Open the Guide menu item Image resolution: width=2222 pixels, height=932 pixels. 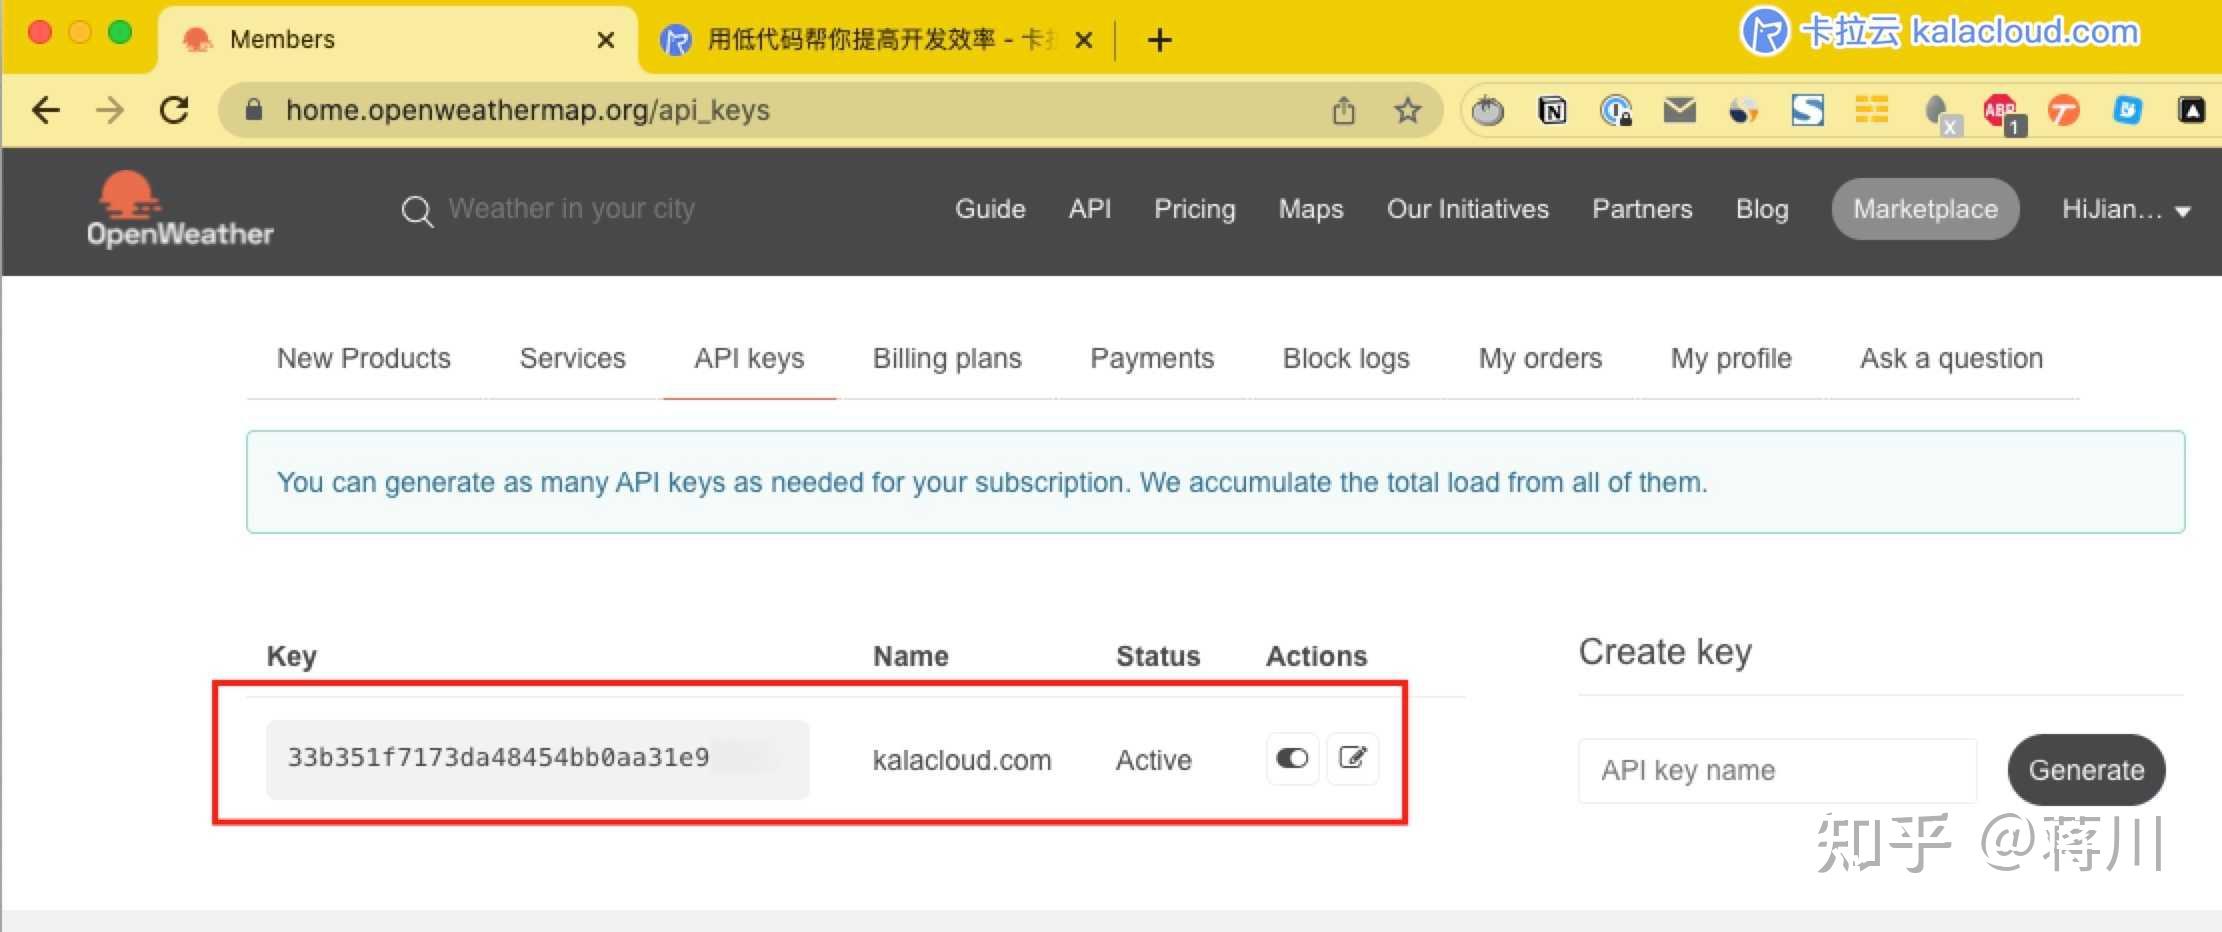pyautogui.click(x=990, y=209)
